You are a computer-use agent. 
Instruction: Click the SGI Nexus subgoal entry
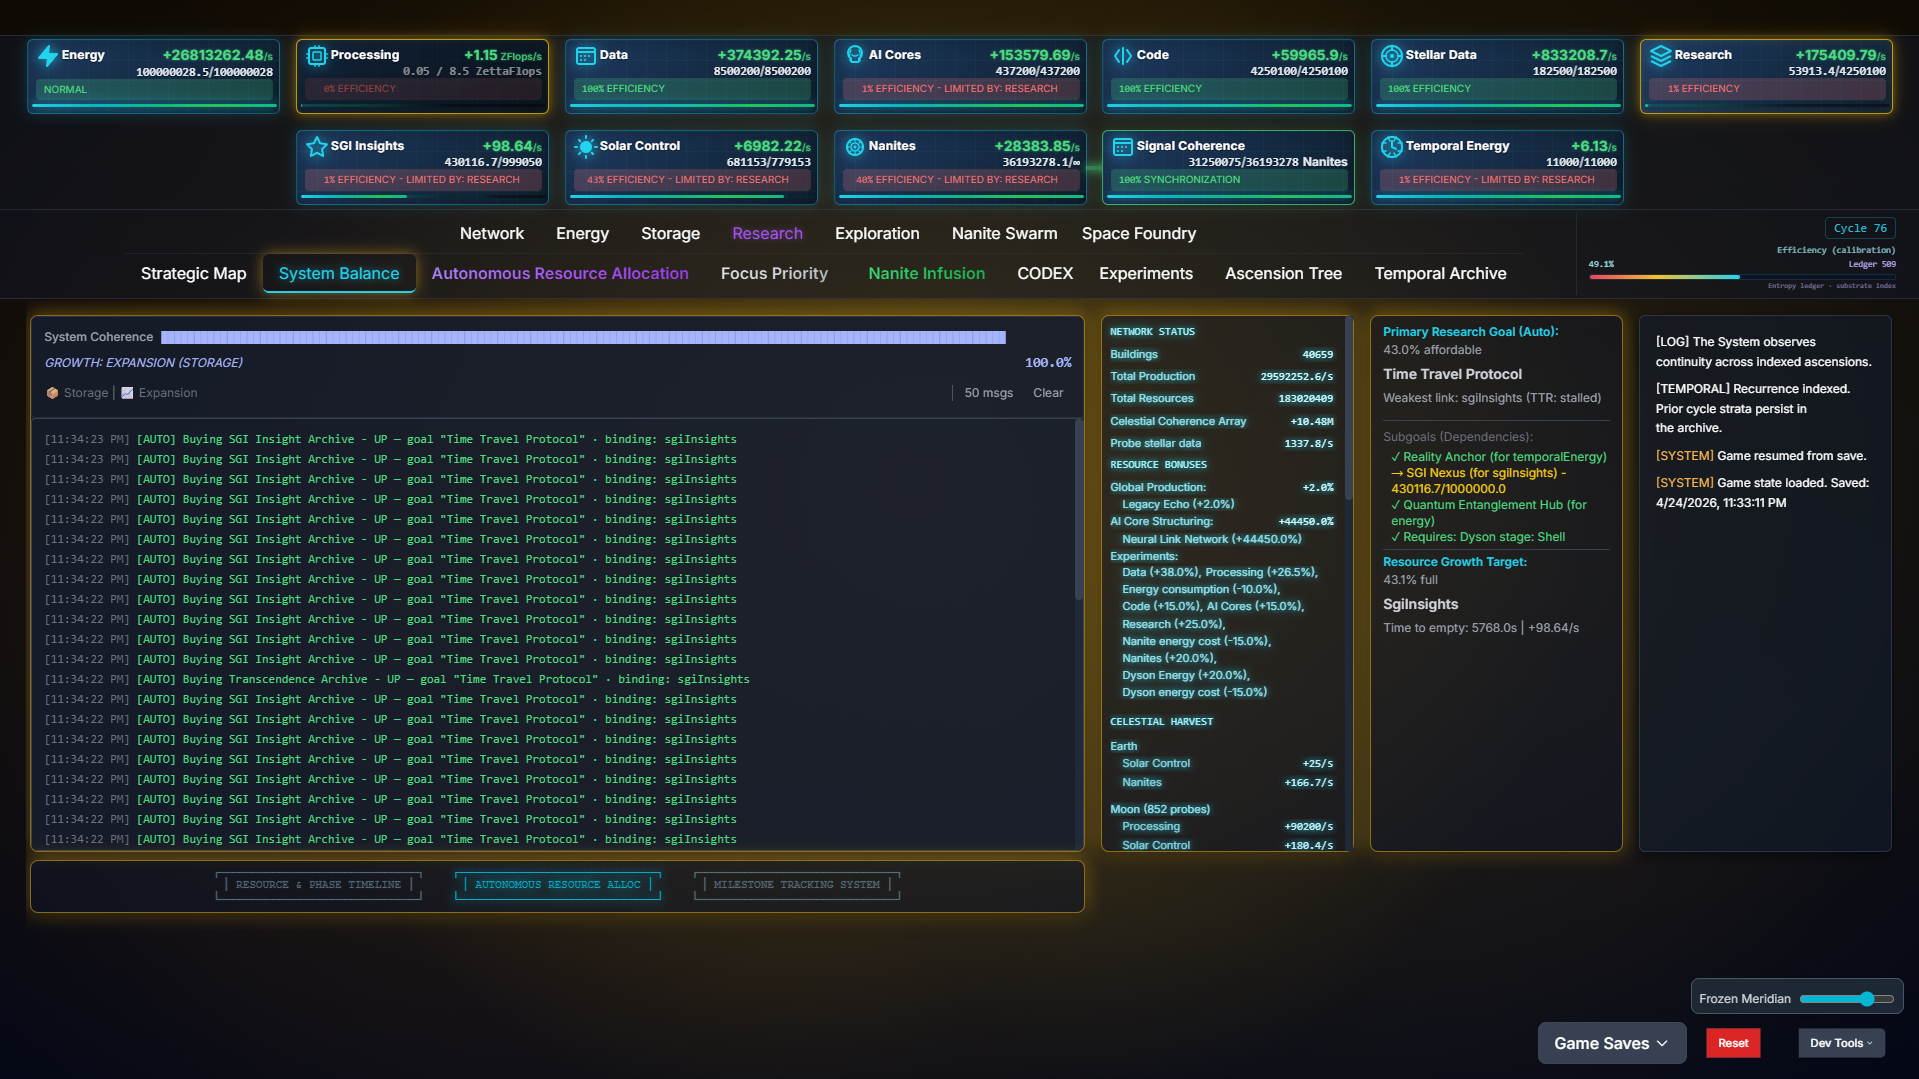pos(1478,481)
